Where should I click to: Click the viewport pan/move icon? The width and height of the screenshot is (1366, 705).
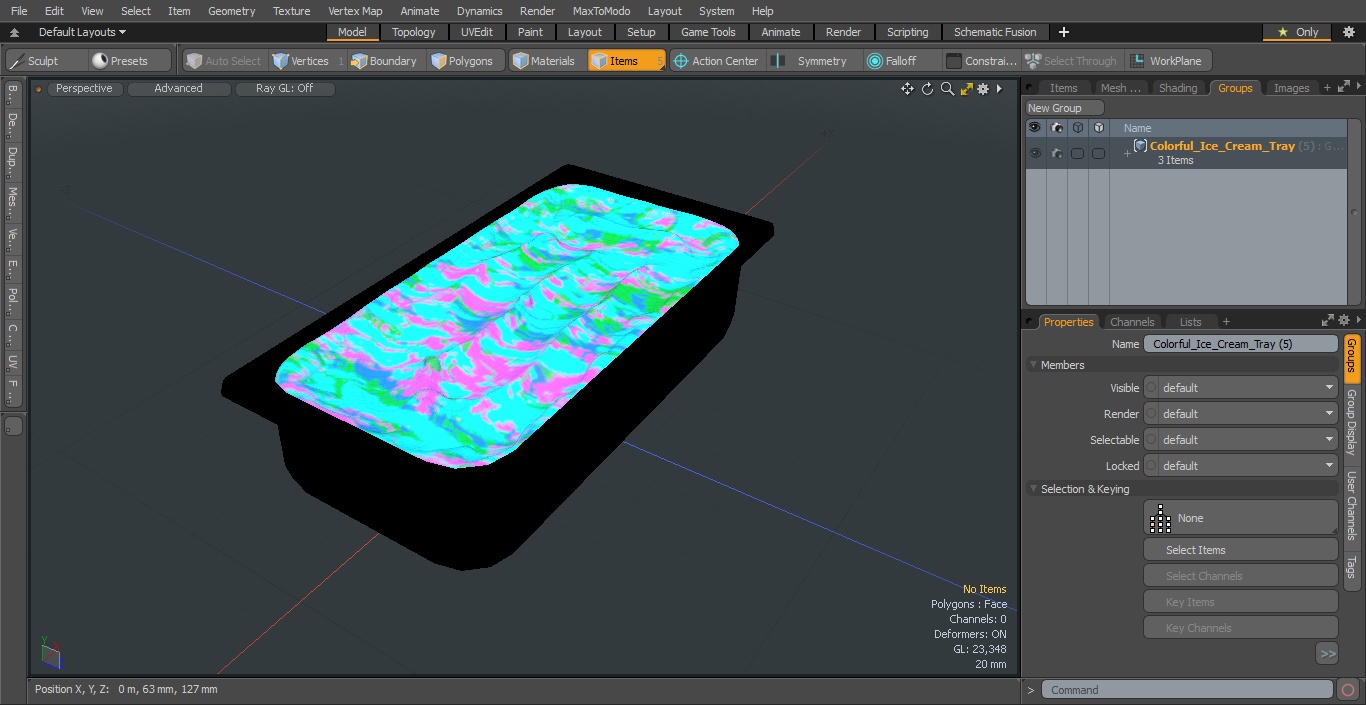(907, 89)
